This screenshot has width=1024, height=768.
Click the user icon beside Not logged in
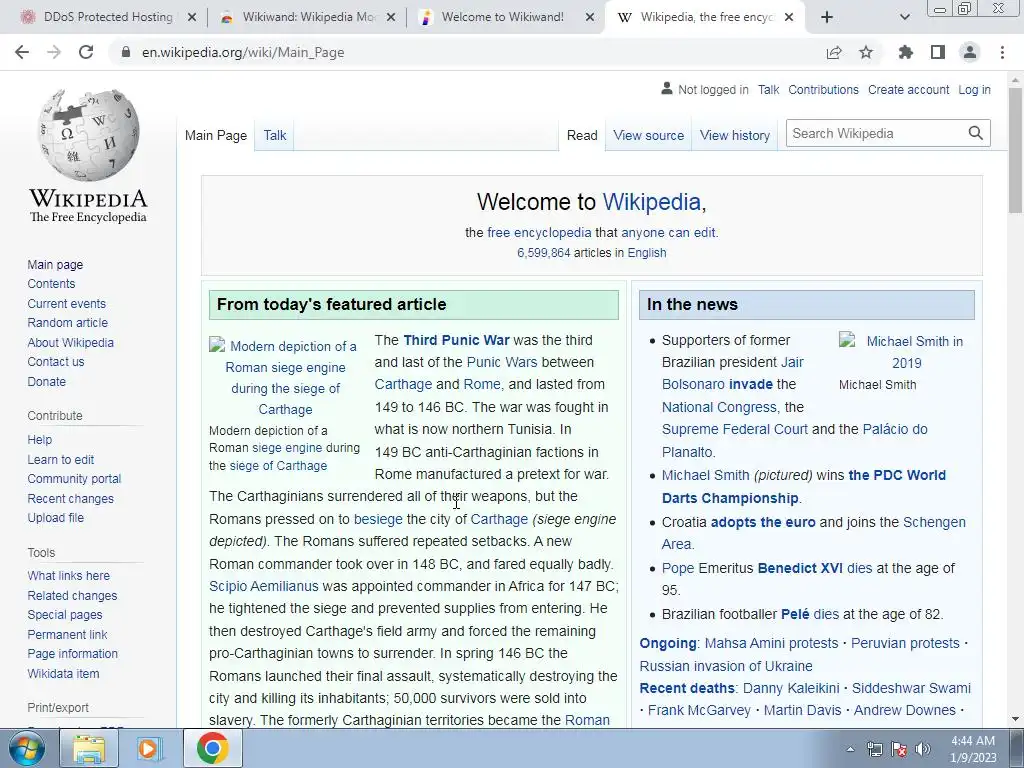click(667, 88)
